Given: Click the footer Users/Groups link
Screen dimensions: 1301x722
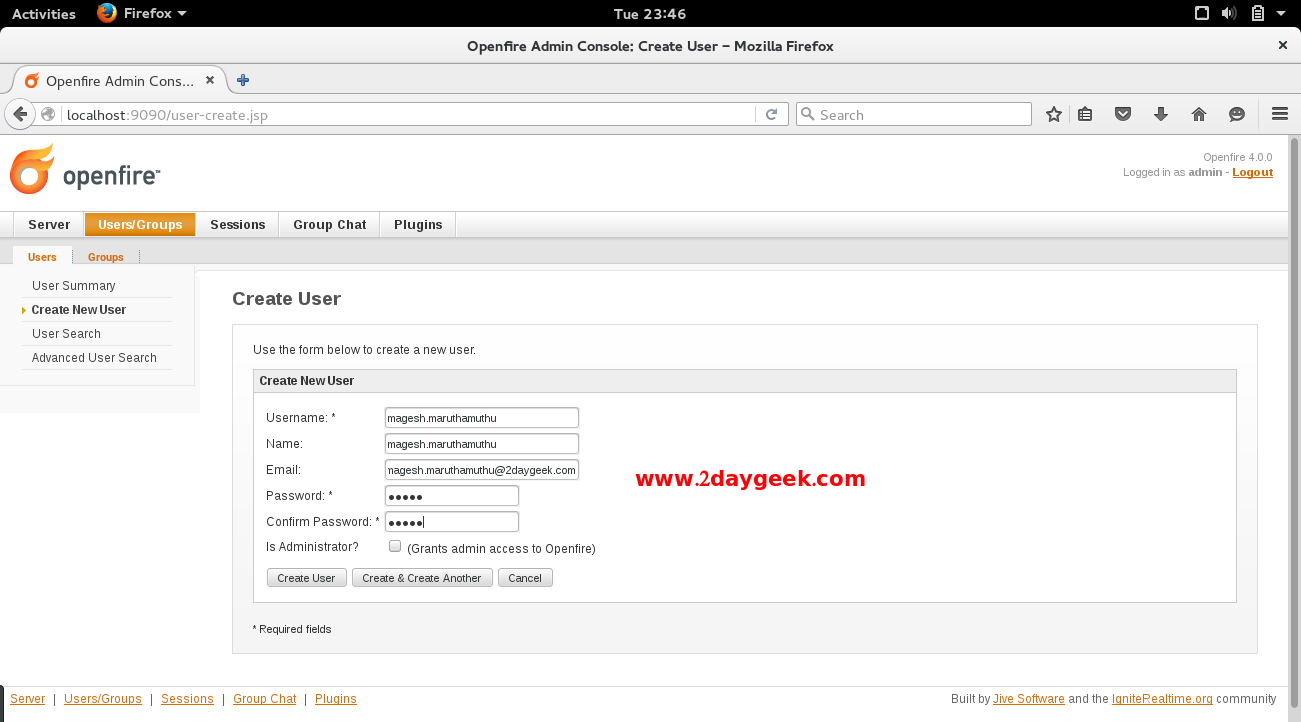Looking at the screenshot, I should (103, 699).
